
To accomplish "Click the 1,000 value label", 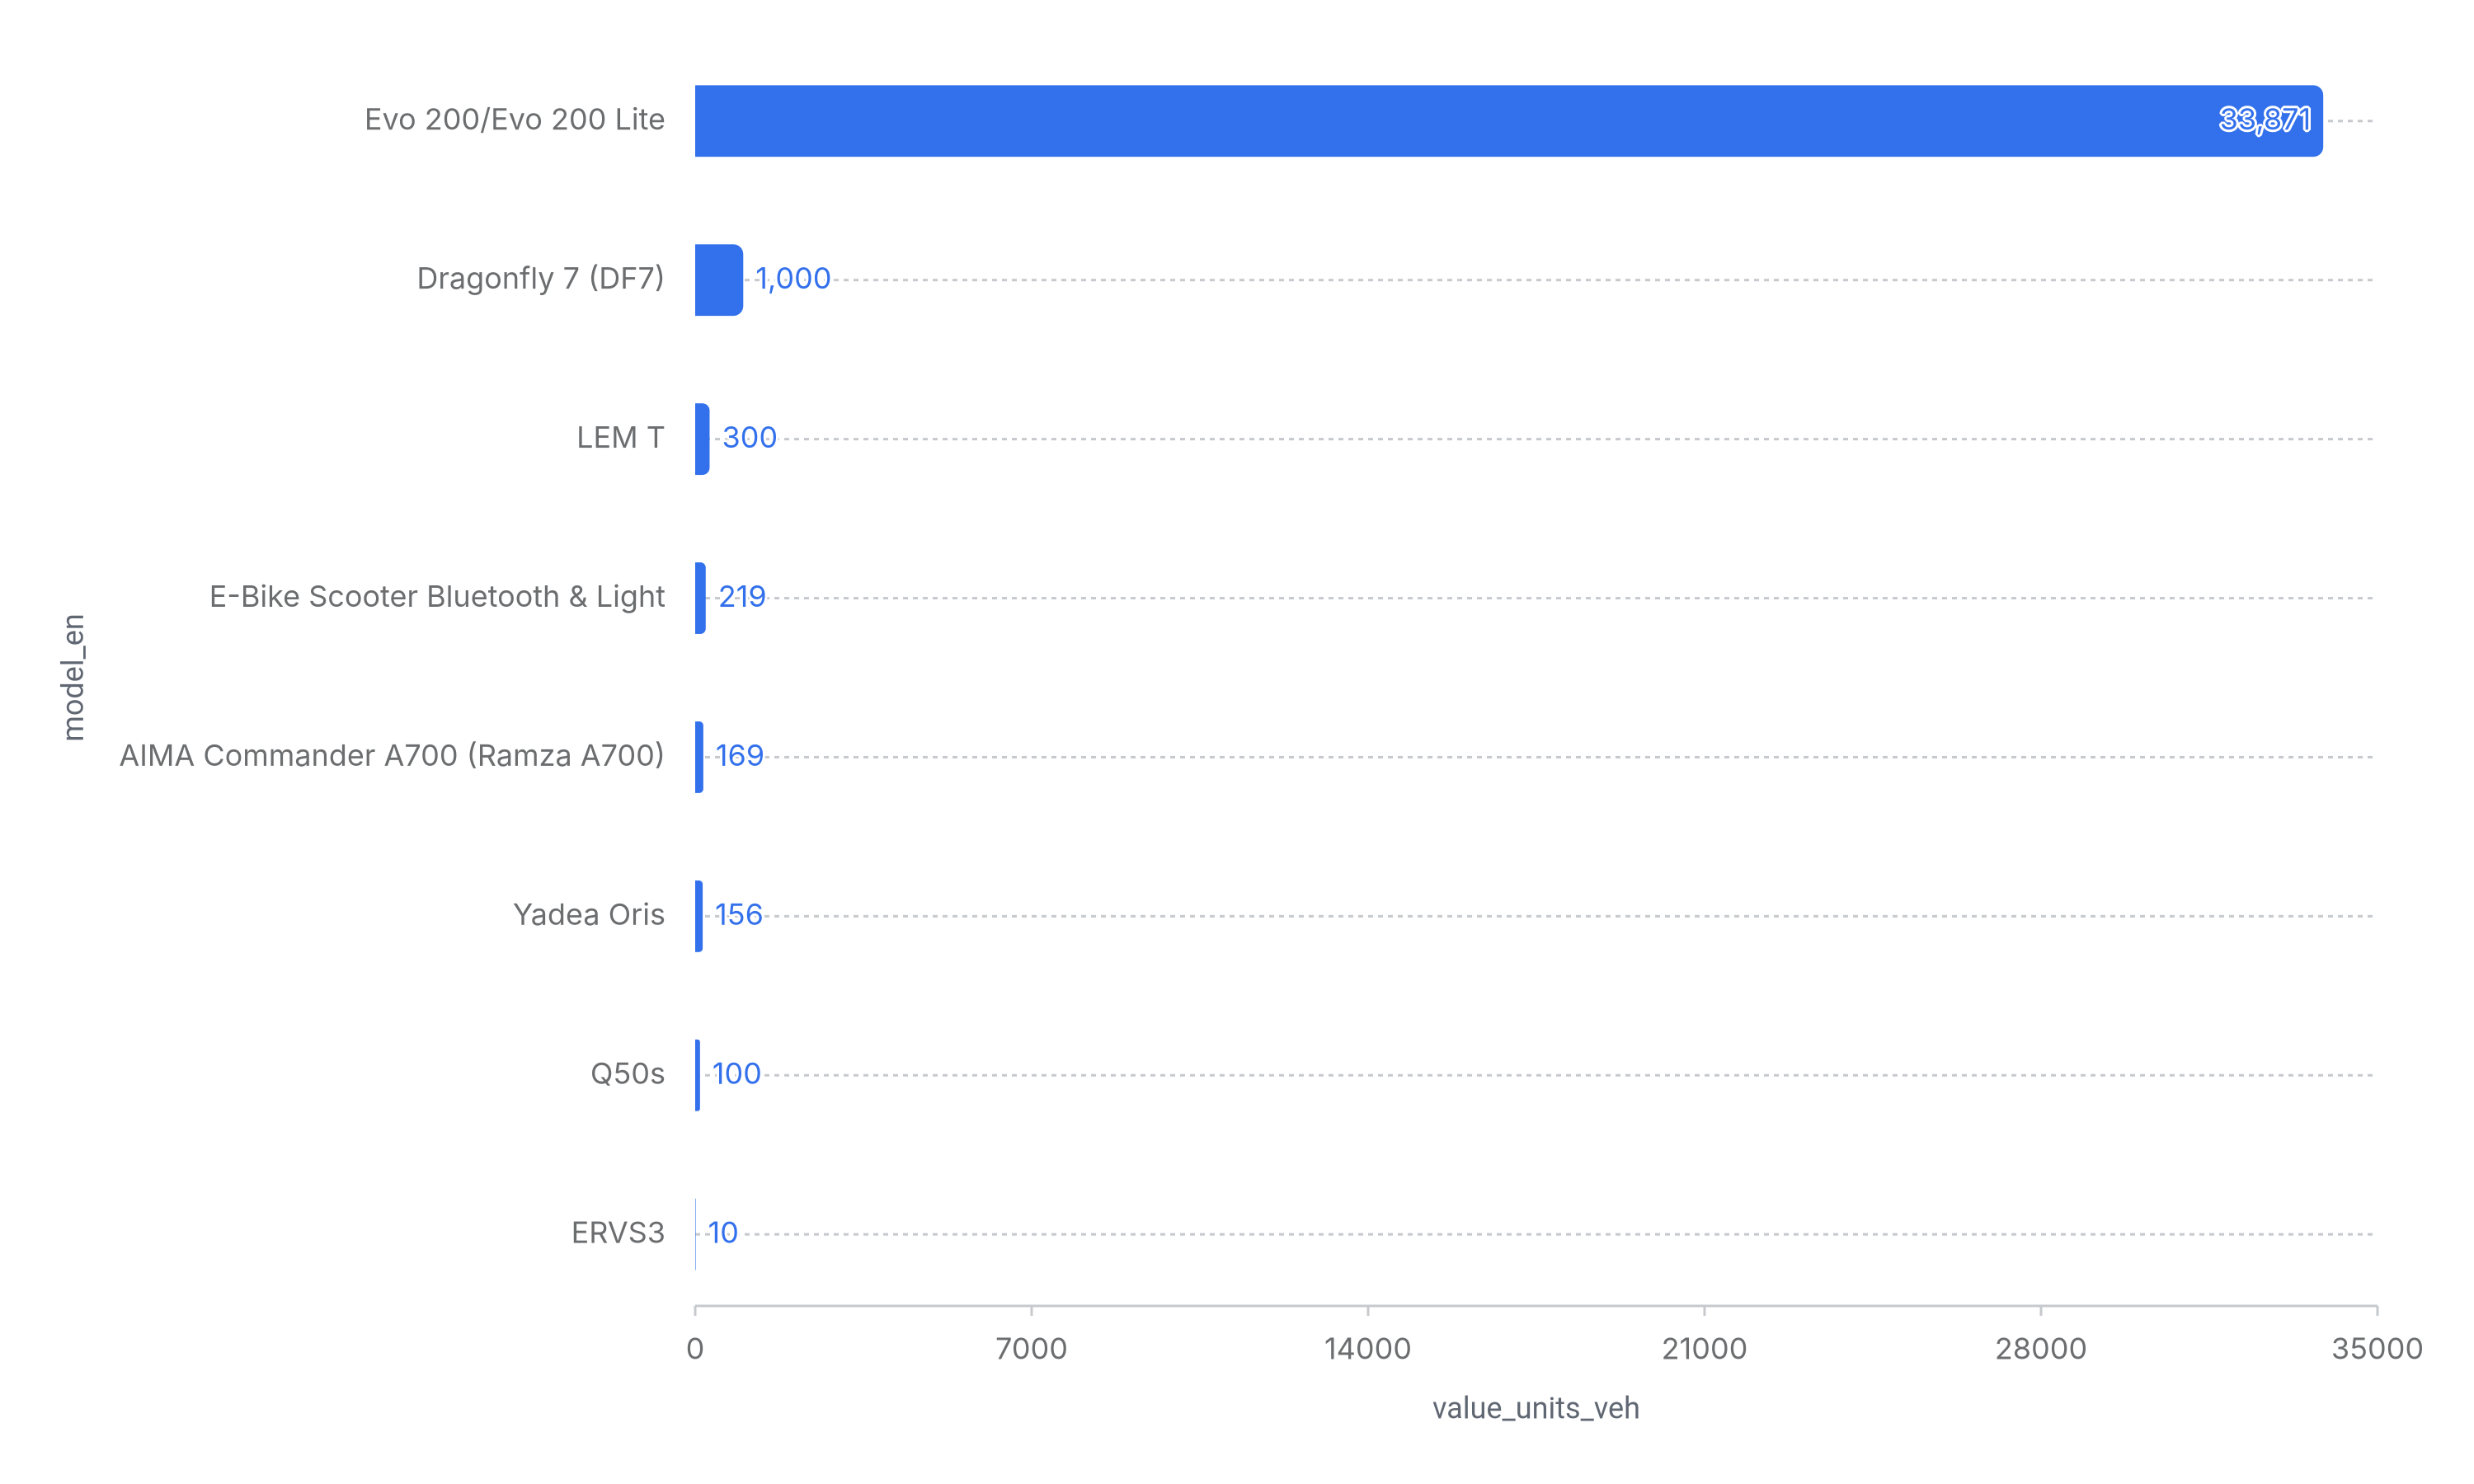I will pyautogui.click(x=792, y=279).
